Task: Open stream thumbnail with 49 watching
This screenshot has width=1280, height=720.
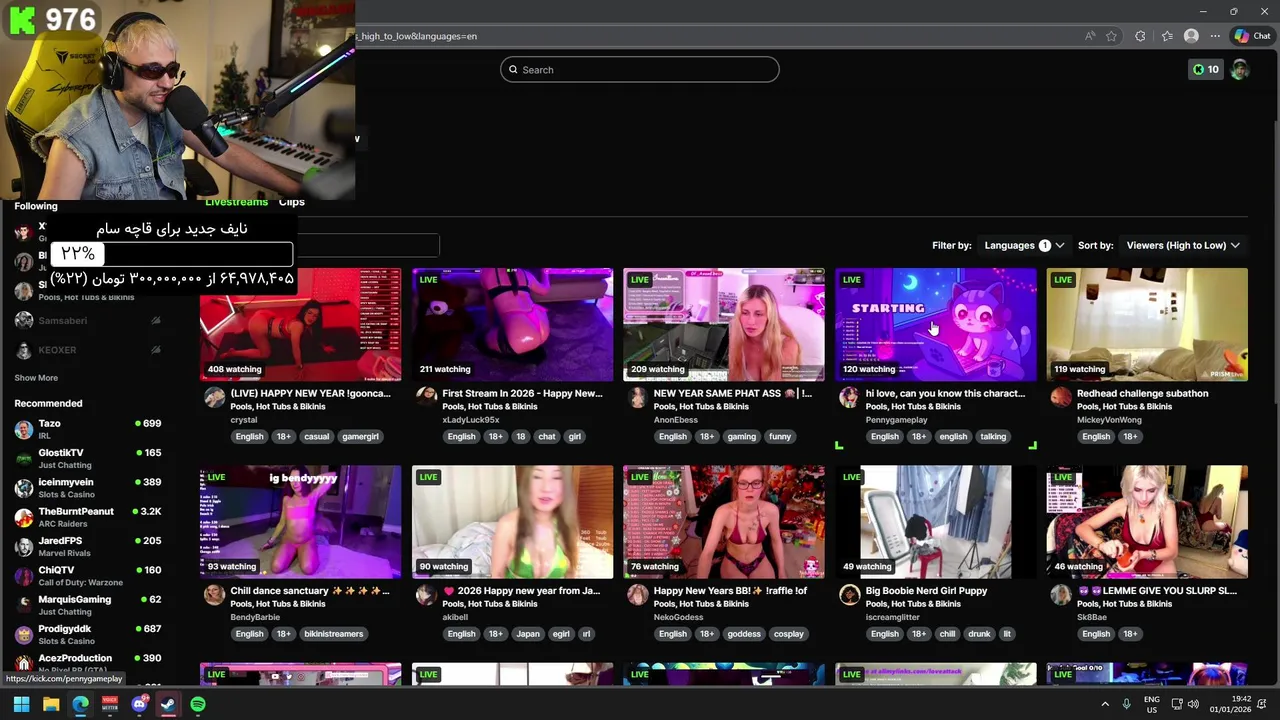Action: tap(936, 522)
